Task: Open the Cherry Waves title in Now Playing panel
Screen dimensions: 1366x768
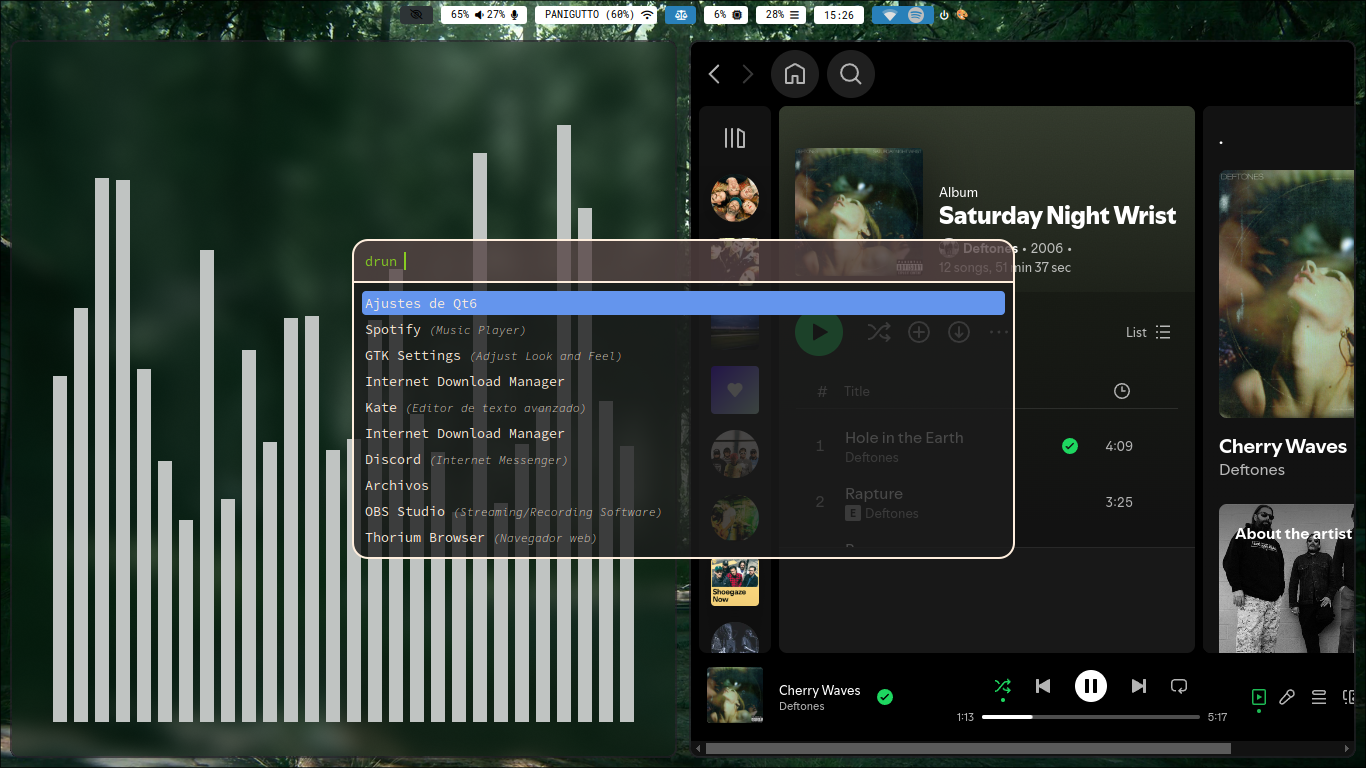Action: (x=1283, y=447)
